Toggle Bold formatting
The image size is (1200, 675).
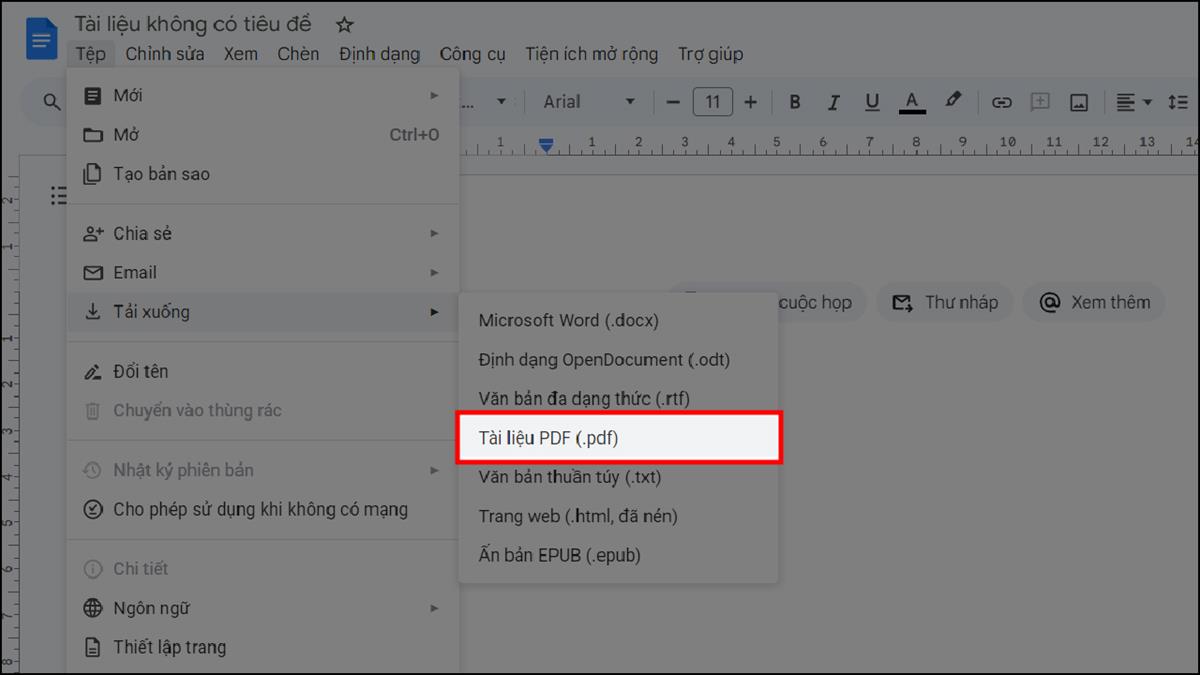click(794, 101)
